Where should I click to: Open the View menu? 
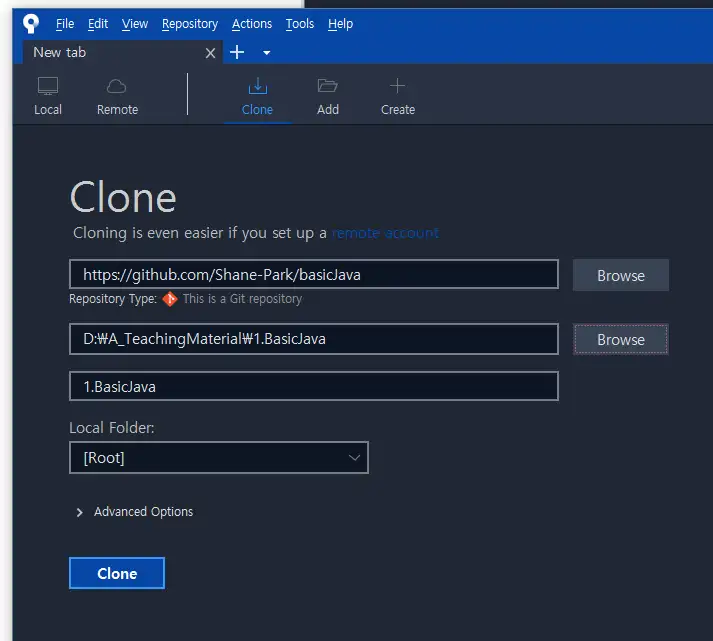(135, 24)
